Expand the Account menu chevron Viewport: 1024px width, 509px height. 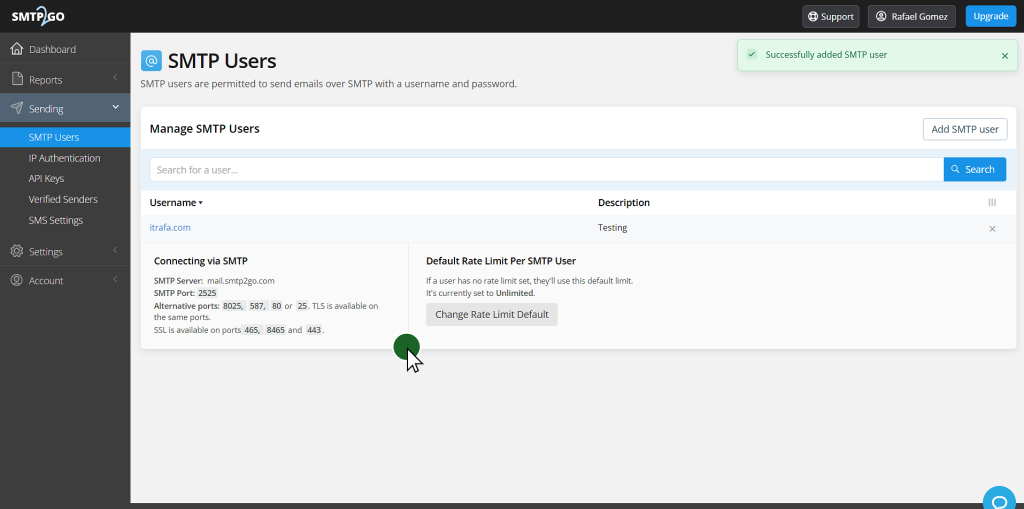[115, 279]
